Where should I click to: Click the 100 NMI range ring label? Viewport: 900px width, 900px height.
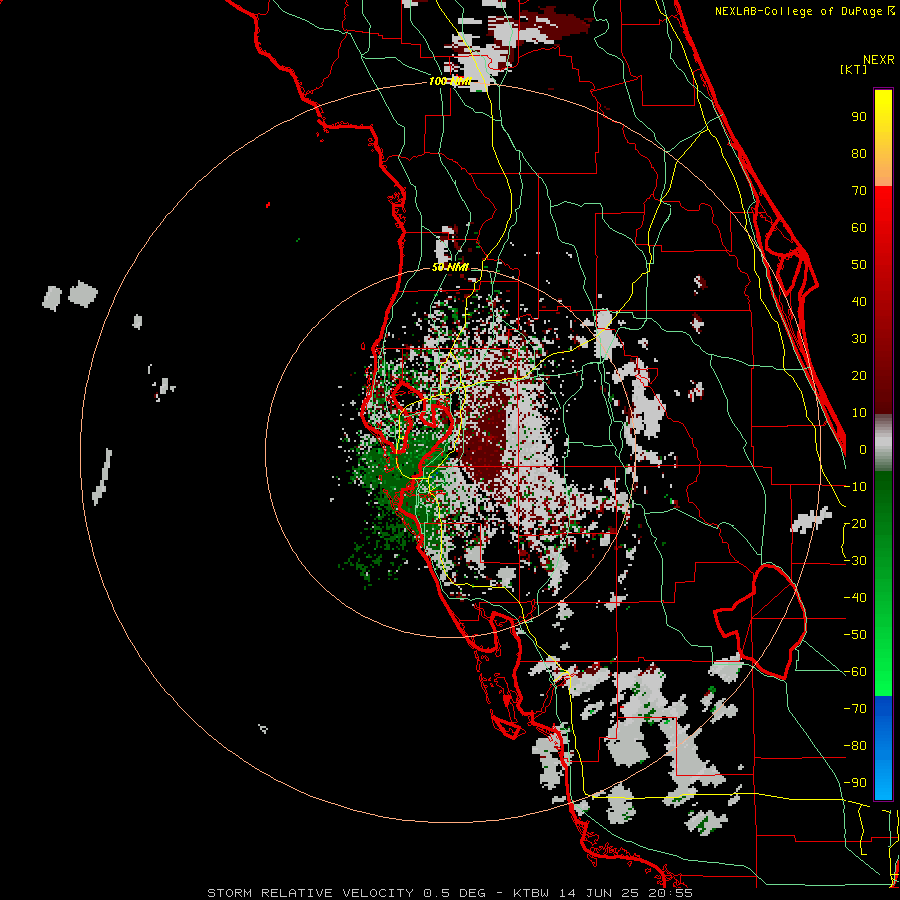pyautogui.click(x=449, y=82)
